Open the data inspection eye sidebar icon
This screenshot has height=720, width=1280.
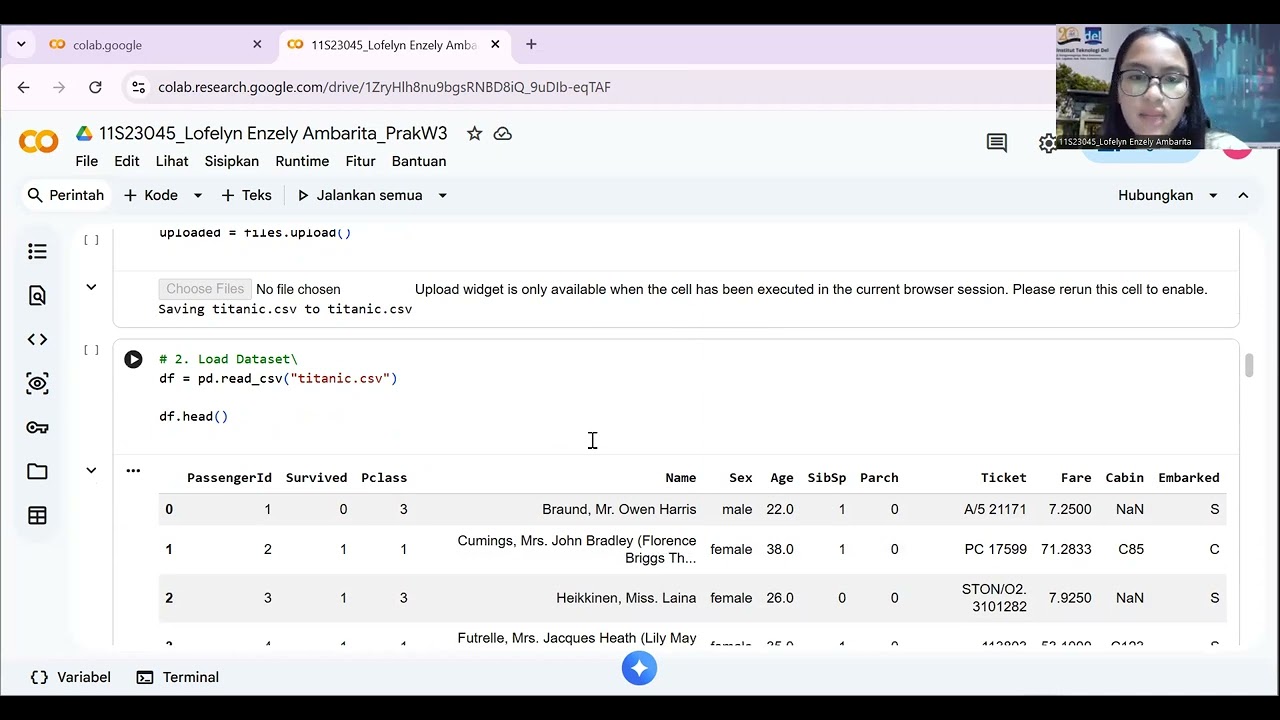point(37,383)
